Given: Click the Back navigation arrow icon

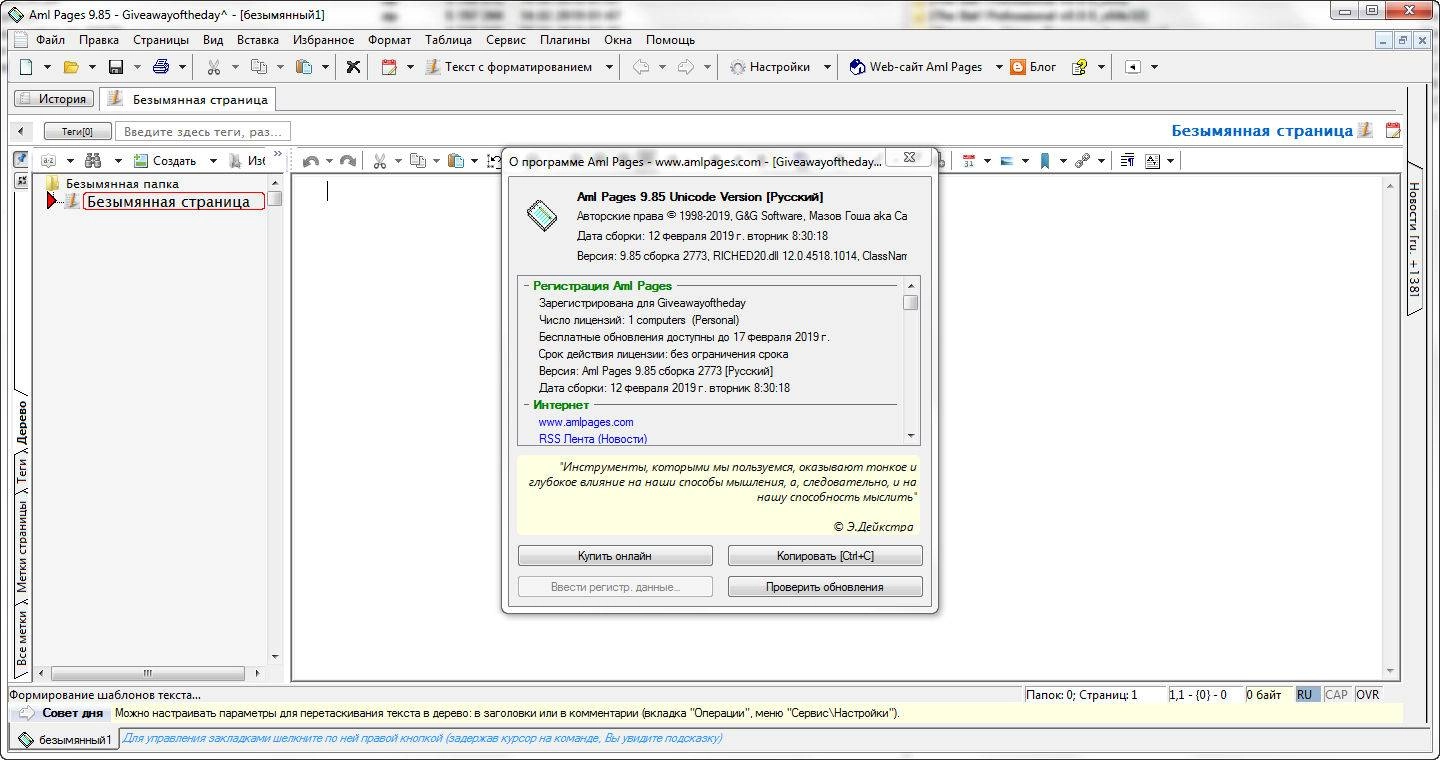Looking at the screenshot, I should pos(641,67).
